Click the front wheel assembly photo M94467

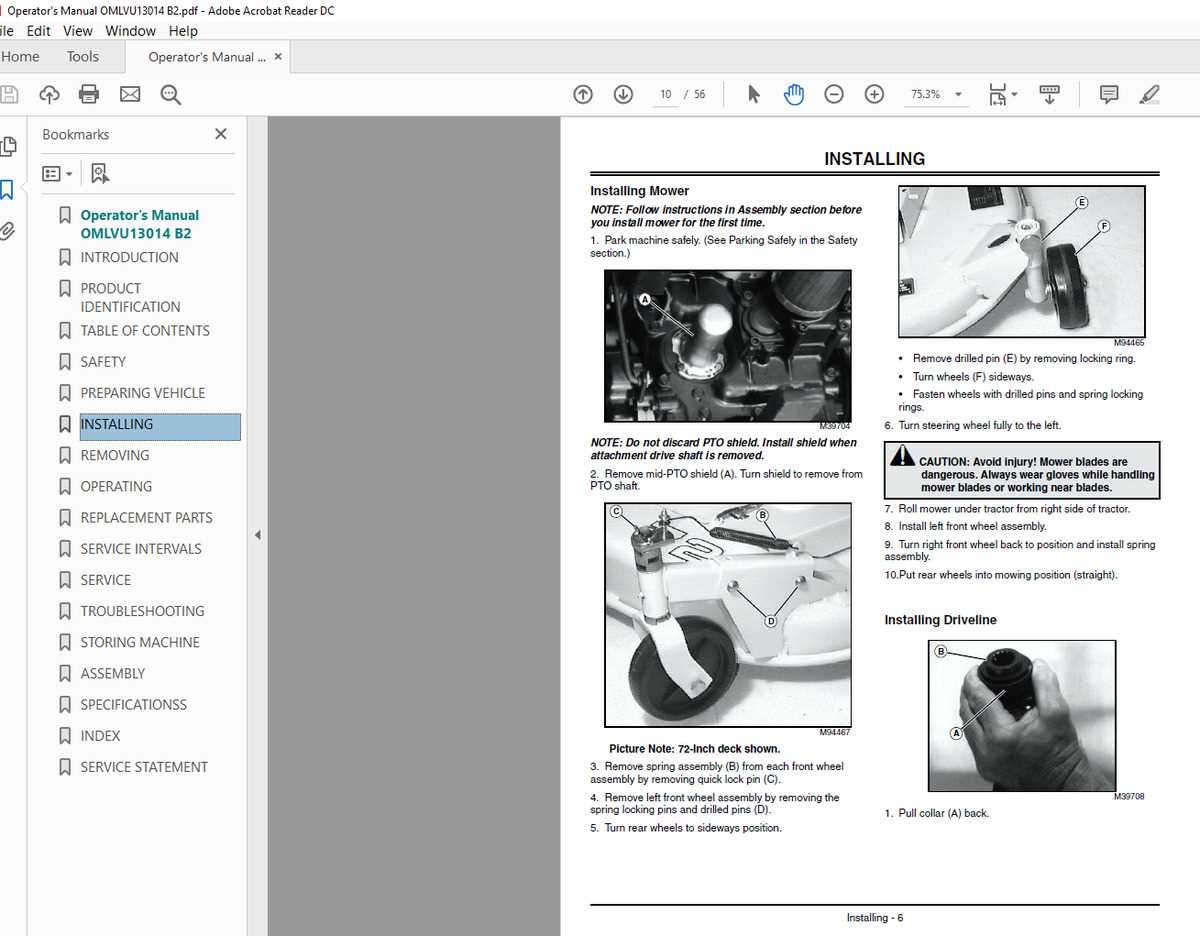point(728,615)
